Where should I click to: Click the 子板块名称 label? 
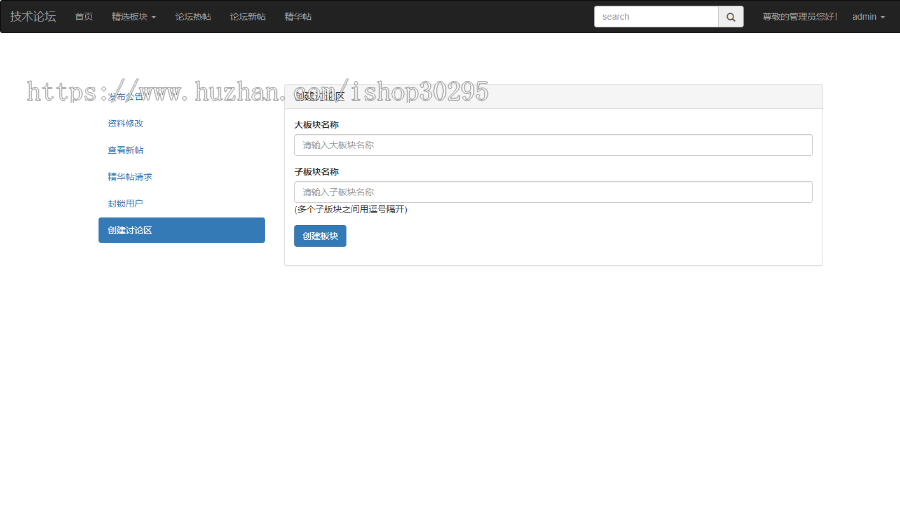click(316, 172)
